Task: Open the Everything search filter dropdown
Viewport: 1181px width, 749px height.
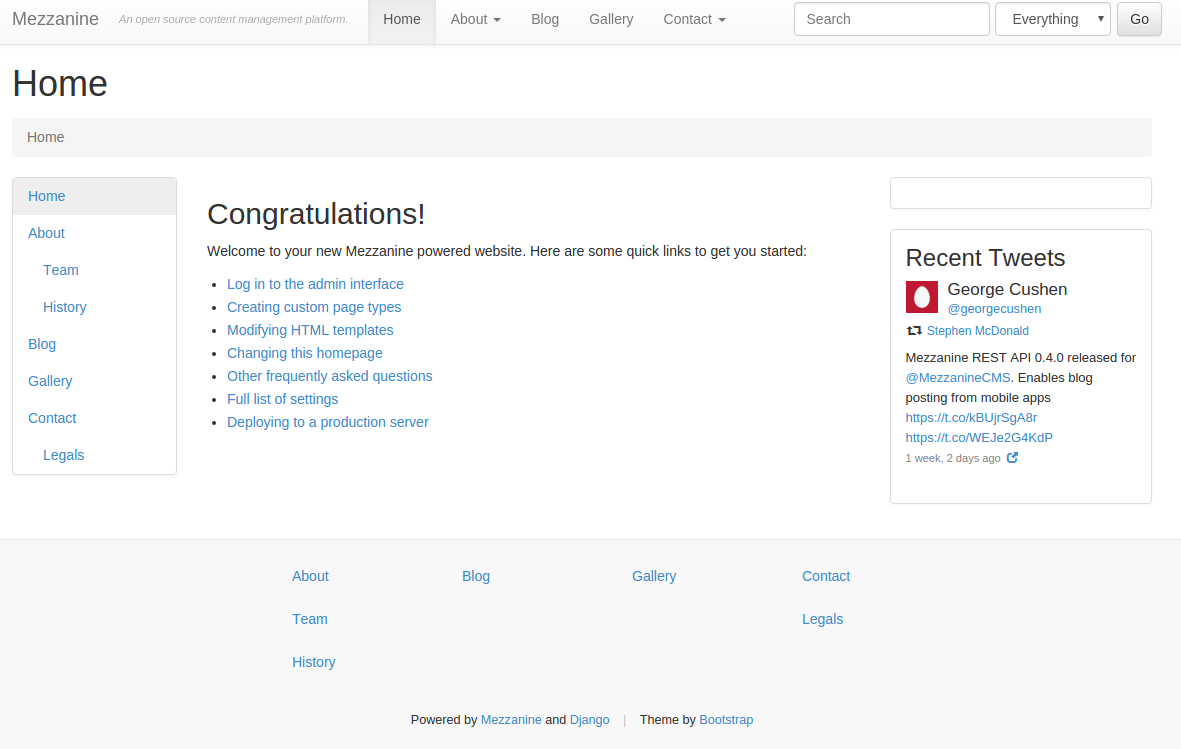Action: click(1052, 19)
